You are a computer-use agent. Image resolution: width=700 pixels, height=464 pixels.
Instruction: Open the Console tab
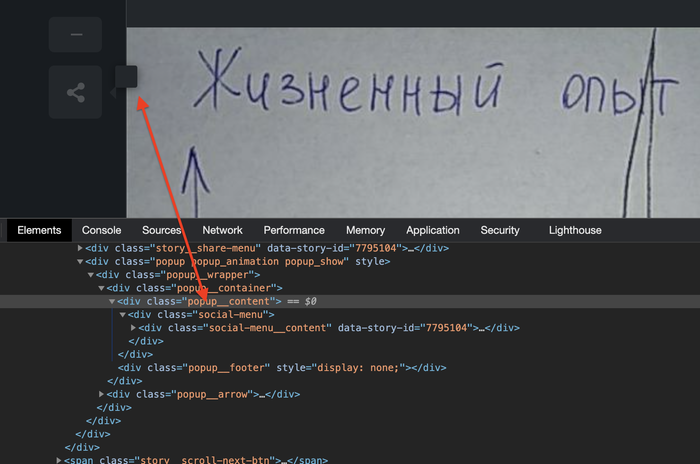(x=101, y=230)
